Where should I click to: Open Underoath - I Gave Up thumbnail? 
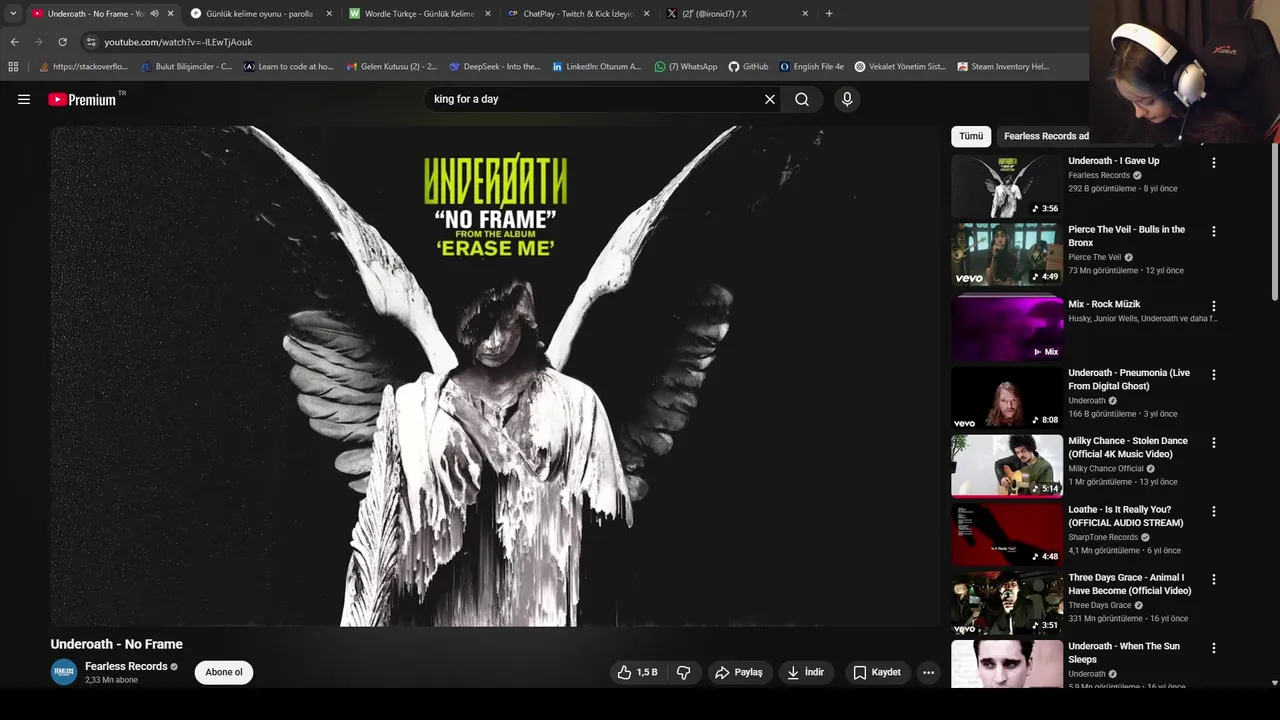point(1007,186)
